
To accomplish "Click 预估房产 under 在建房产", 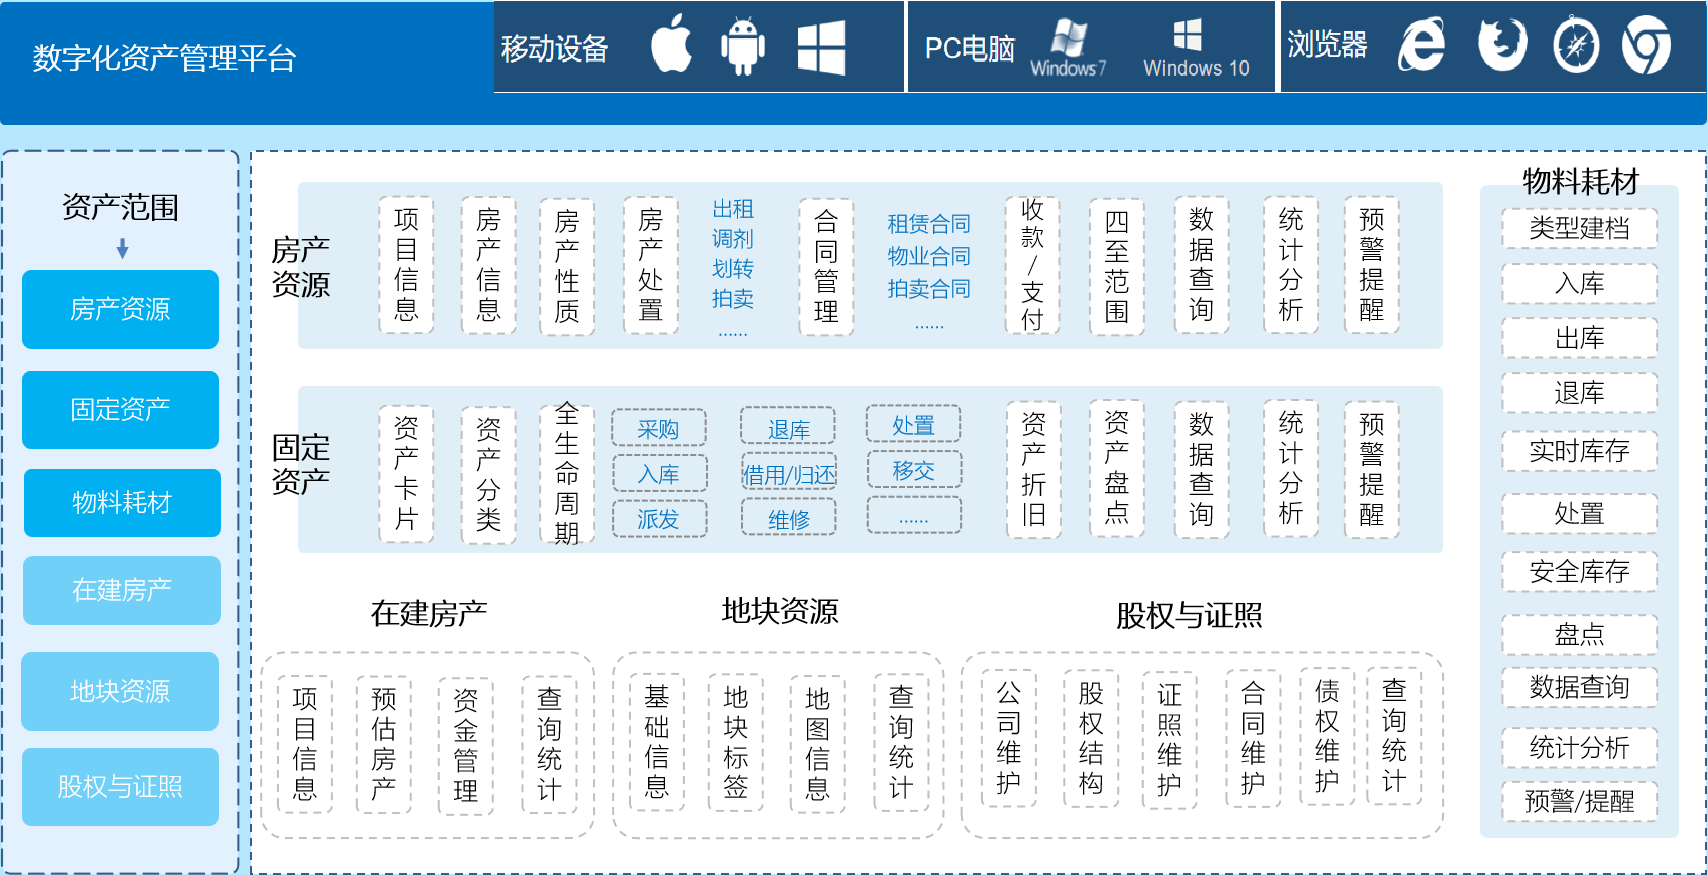I will (383, 744).
